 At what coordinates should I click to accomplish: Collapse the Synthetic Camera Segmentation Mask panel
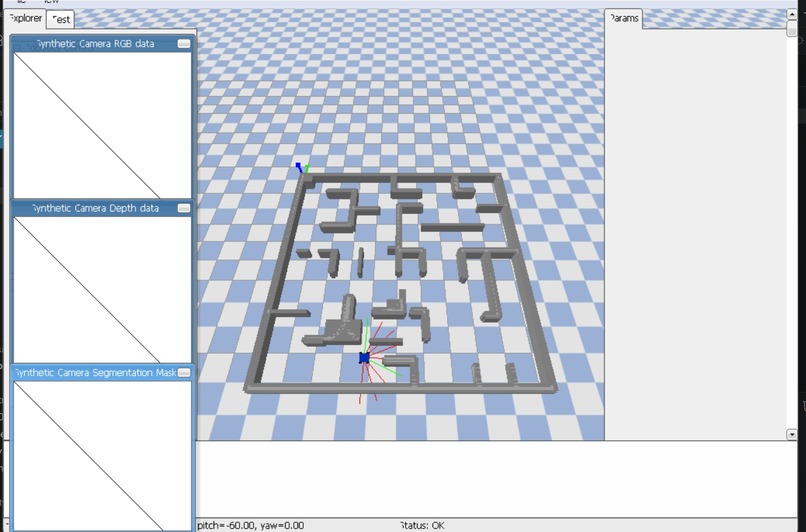184,373
